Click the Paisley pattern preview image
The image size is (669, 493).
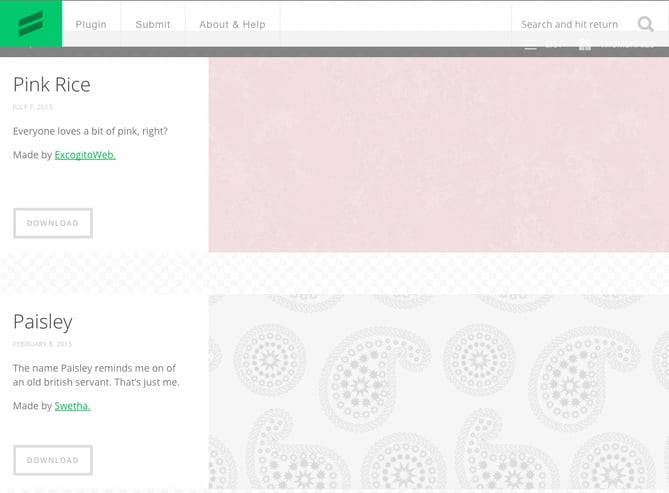pos(438,392)
